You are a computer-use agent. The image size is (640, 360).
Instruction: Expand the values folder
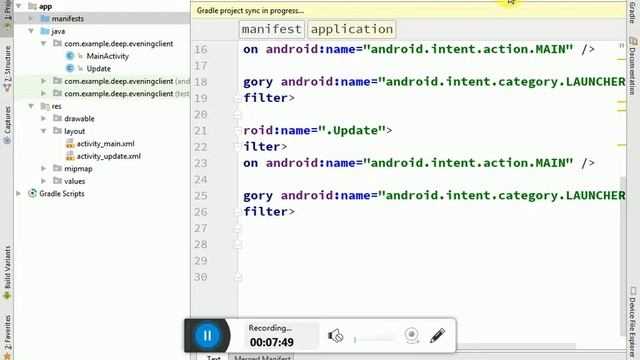[x=44, y=181]
